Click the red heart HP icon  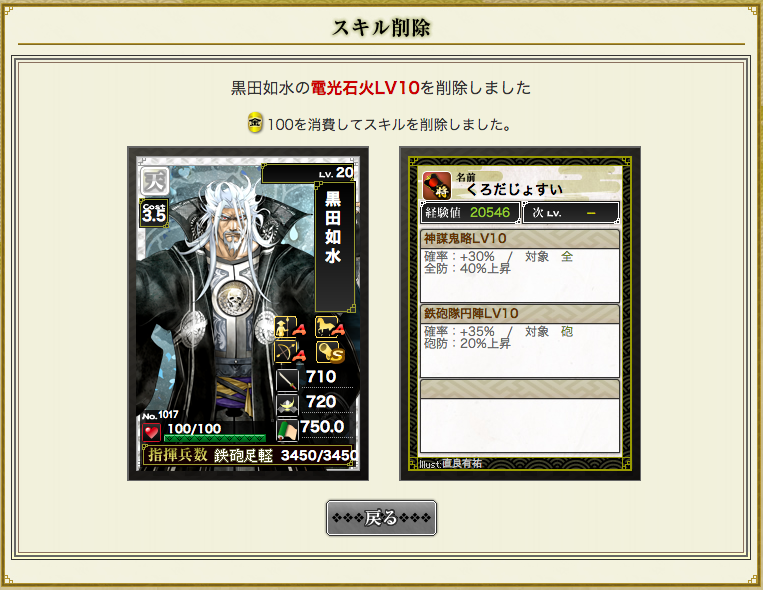151,432
